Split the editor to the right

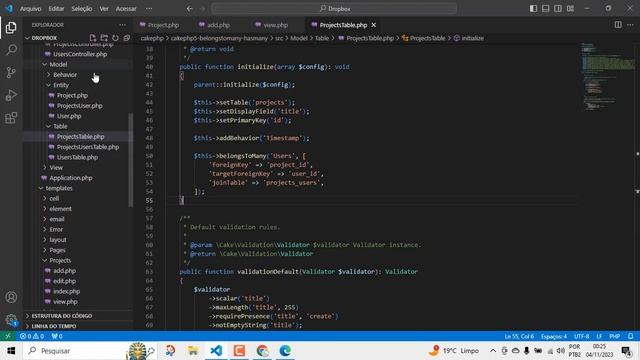(x=618, y=25)
